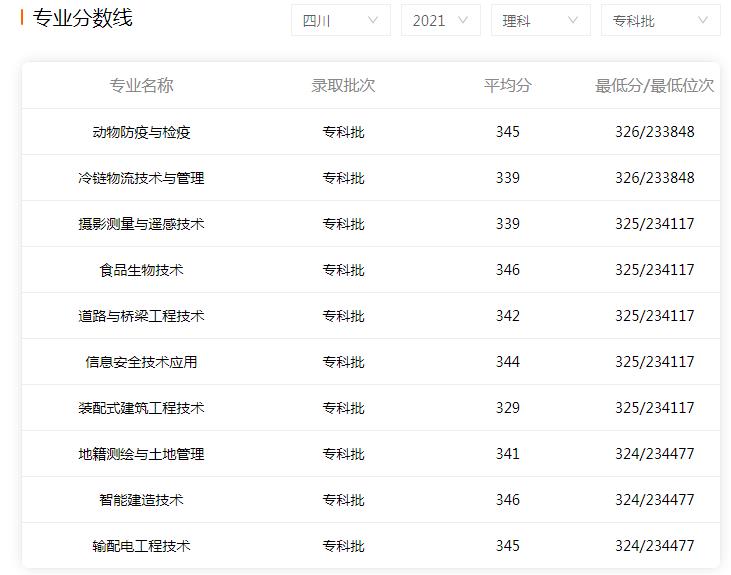Open the 理科 subject dropdown

(x=541, y=20)
